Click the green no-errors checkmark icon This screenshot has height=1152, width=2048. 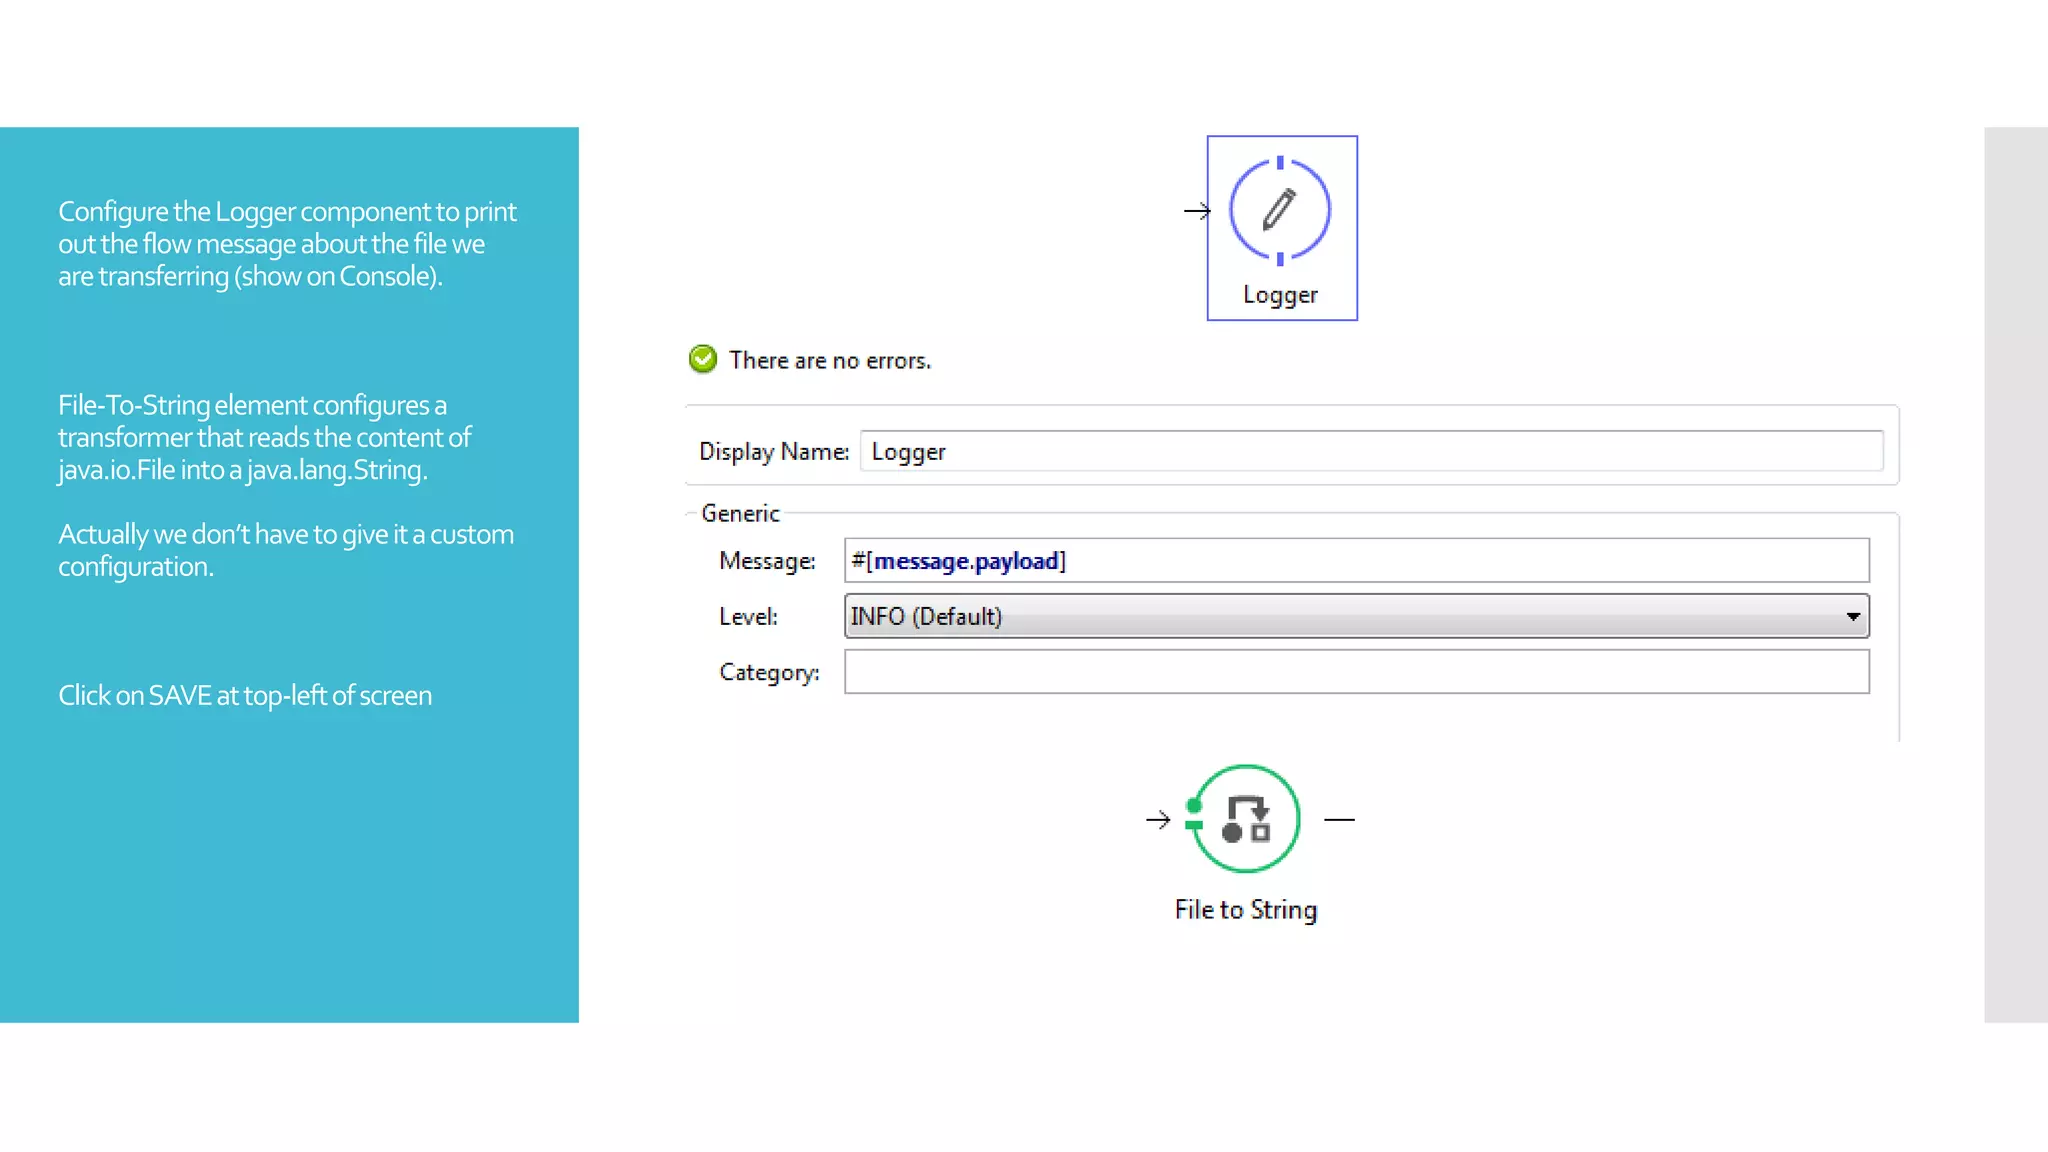point(703,359)
